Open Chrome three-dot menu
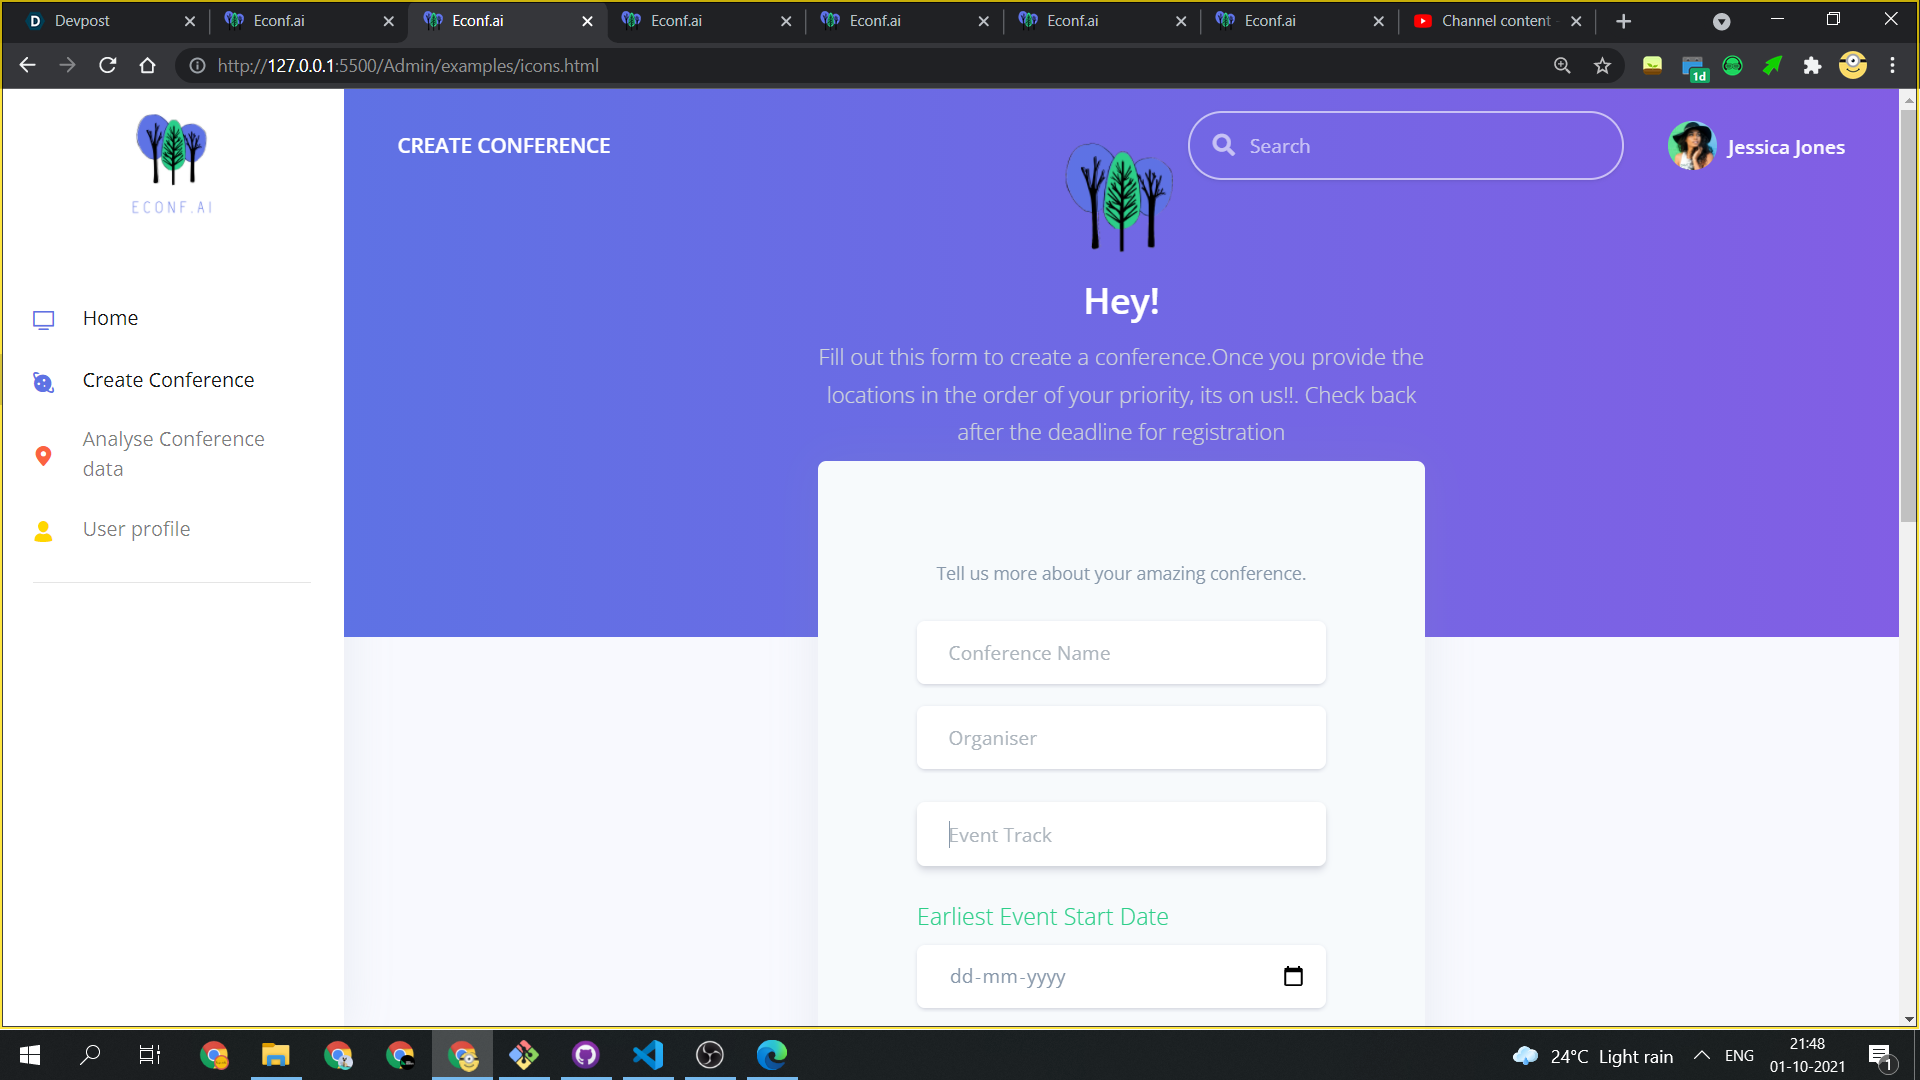This screenshot has width=1920, height=1080. pos(1892,66)
